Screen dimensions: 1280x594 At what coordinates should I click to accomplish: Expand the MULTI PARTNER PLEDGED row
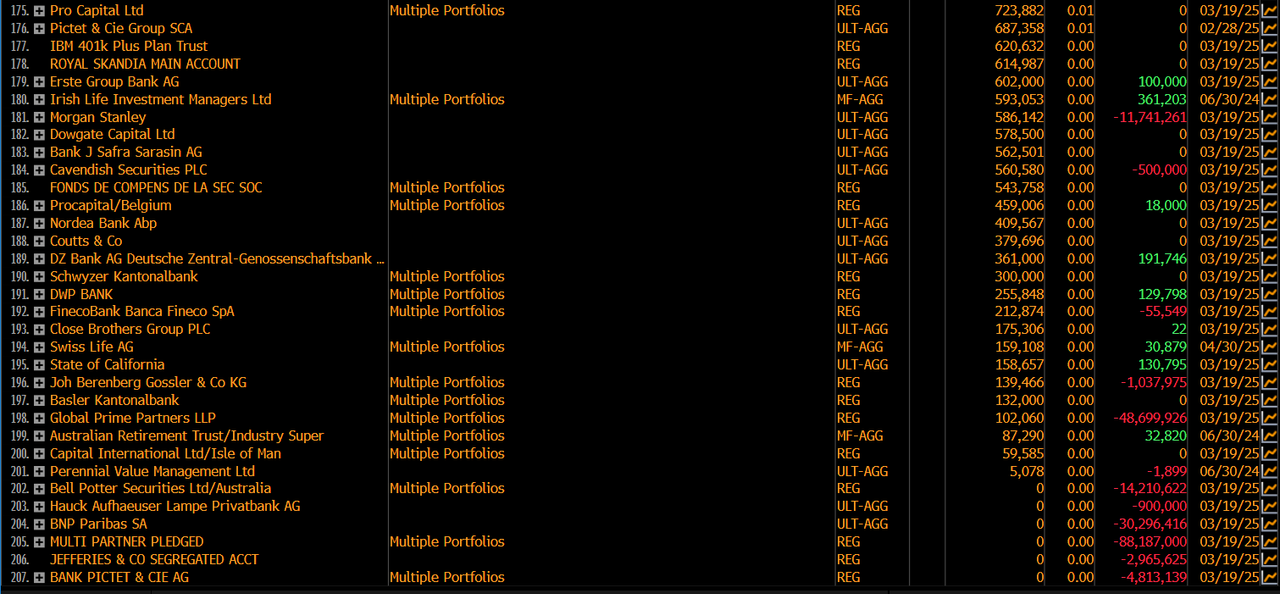pos(39,543)
